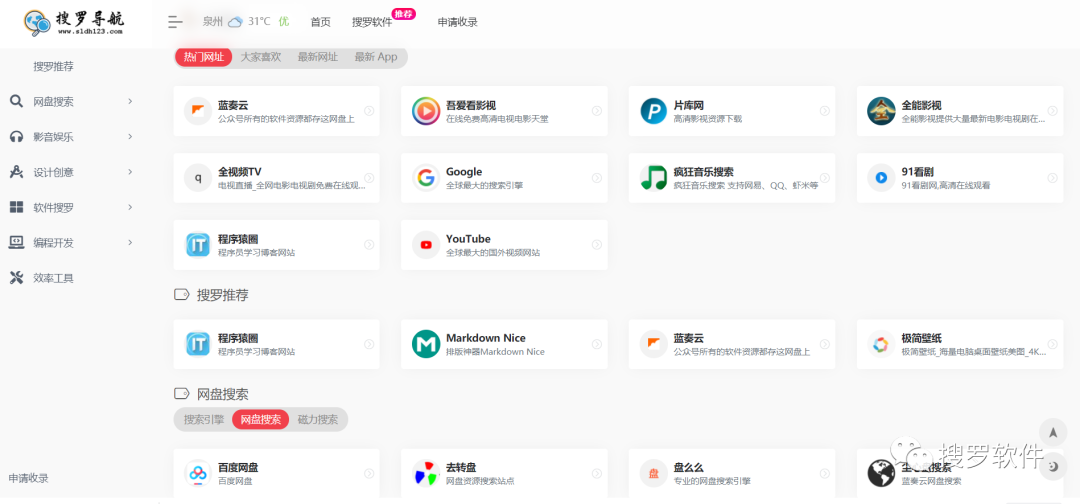Open the 去转盘 colored icon
Screen dimensions: 1080x504
tap(426, 473)
